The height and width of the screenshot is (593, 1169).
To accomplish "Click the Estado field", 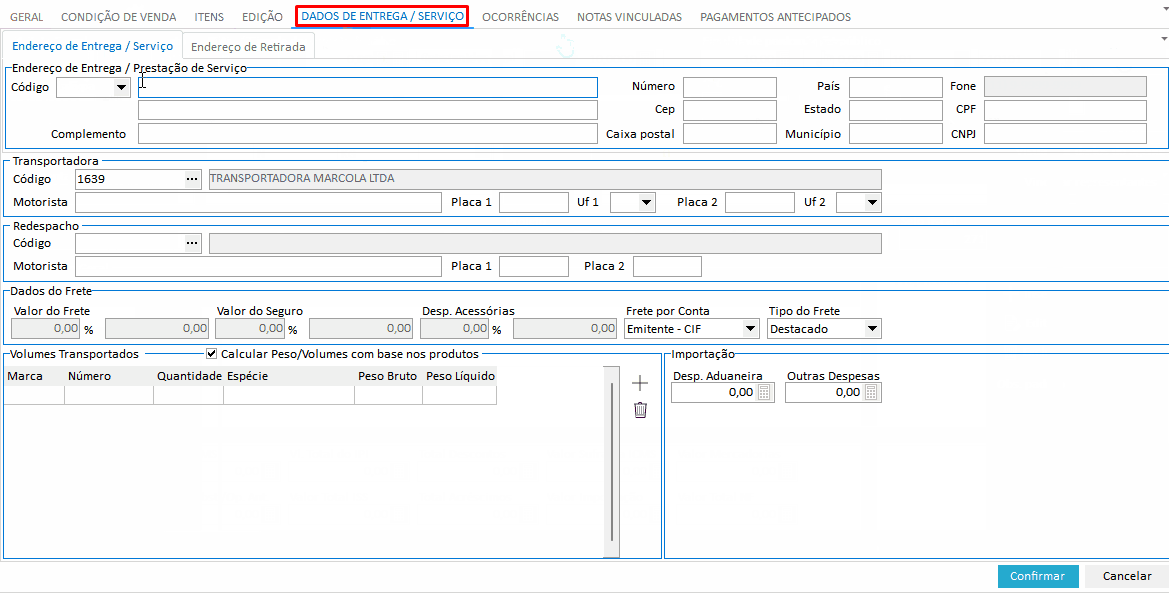I will click(895, 110).
